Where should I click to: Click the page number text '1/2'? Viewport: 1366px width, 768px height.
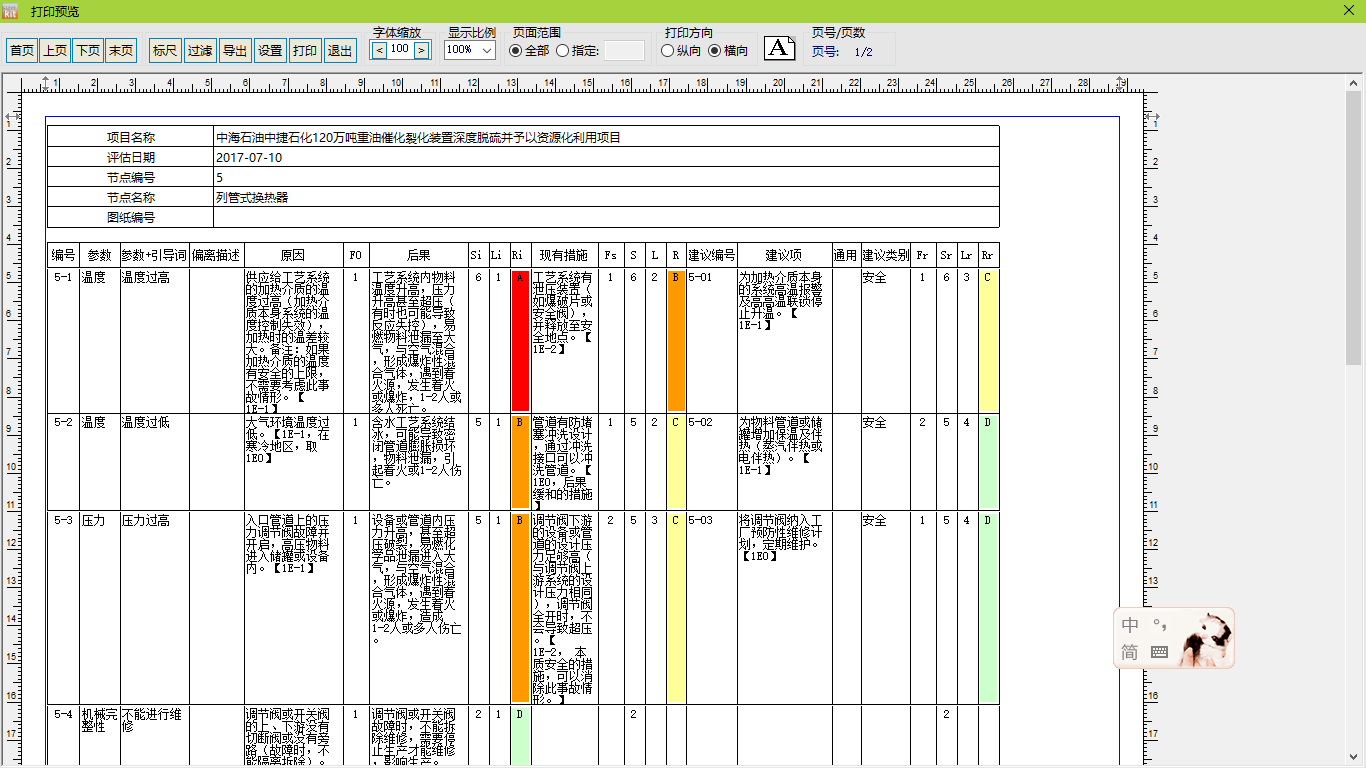[864, 52]
